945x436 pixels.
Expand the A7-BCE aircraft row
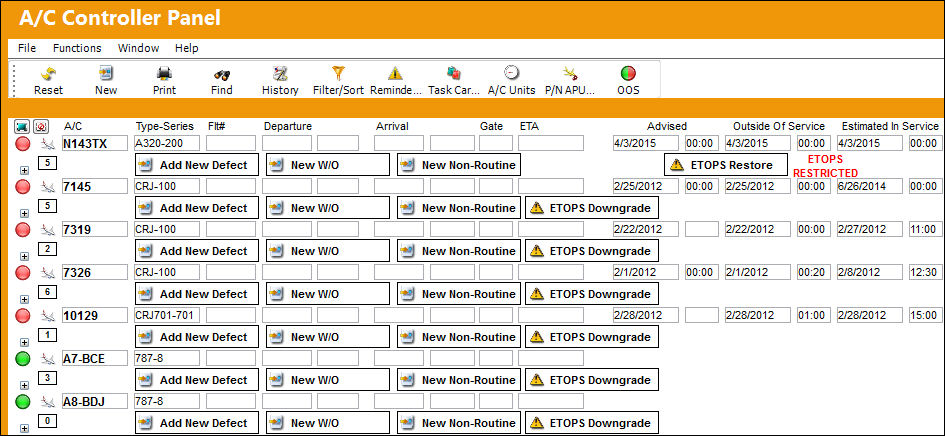tap(24, 385)
